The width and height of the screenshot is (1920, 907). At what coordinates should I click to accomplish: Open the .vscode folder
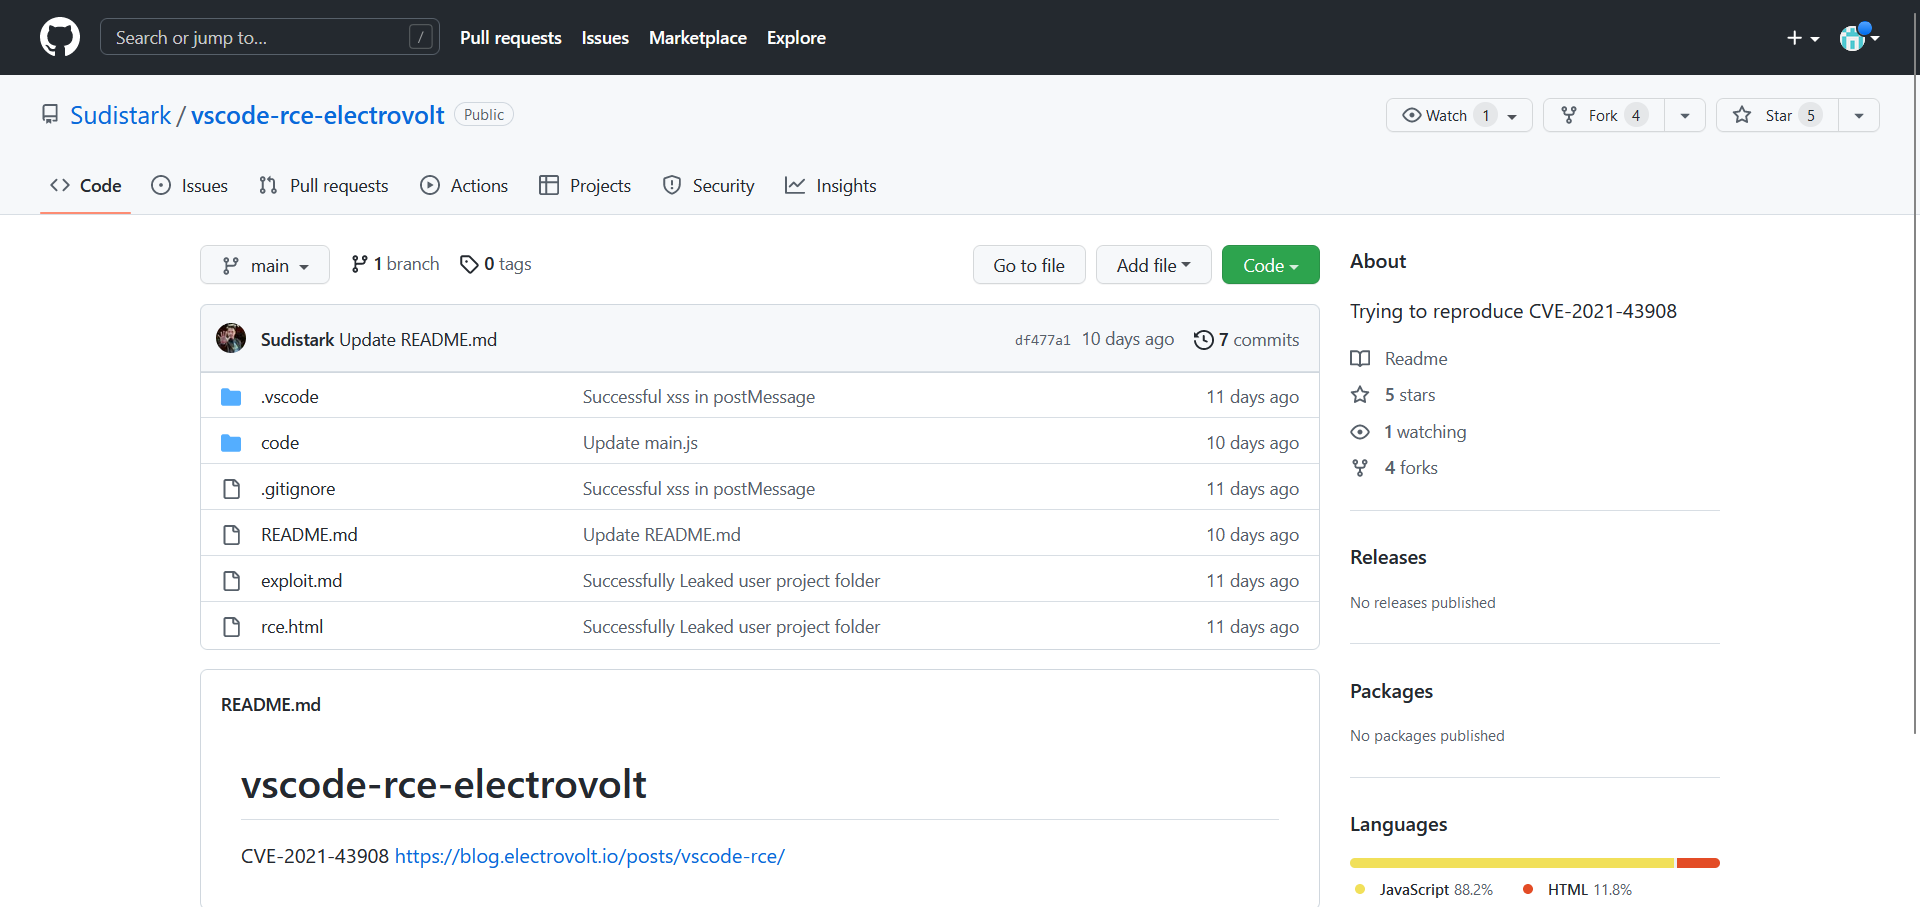[290, 397]
